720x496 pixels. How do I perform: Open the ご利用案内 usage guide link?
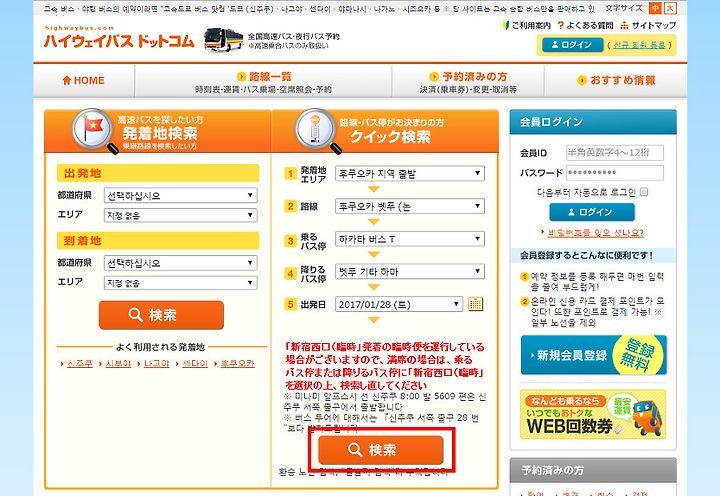(x=527, y=26)
